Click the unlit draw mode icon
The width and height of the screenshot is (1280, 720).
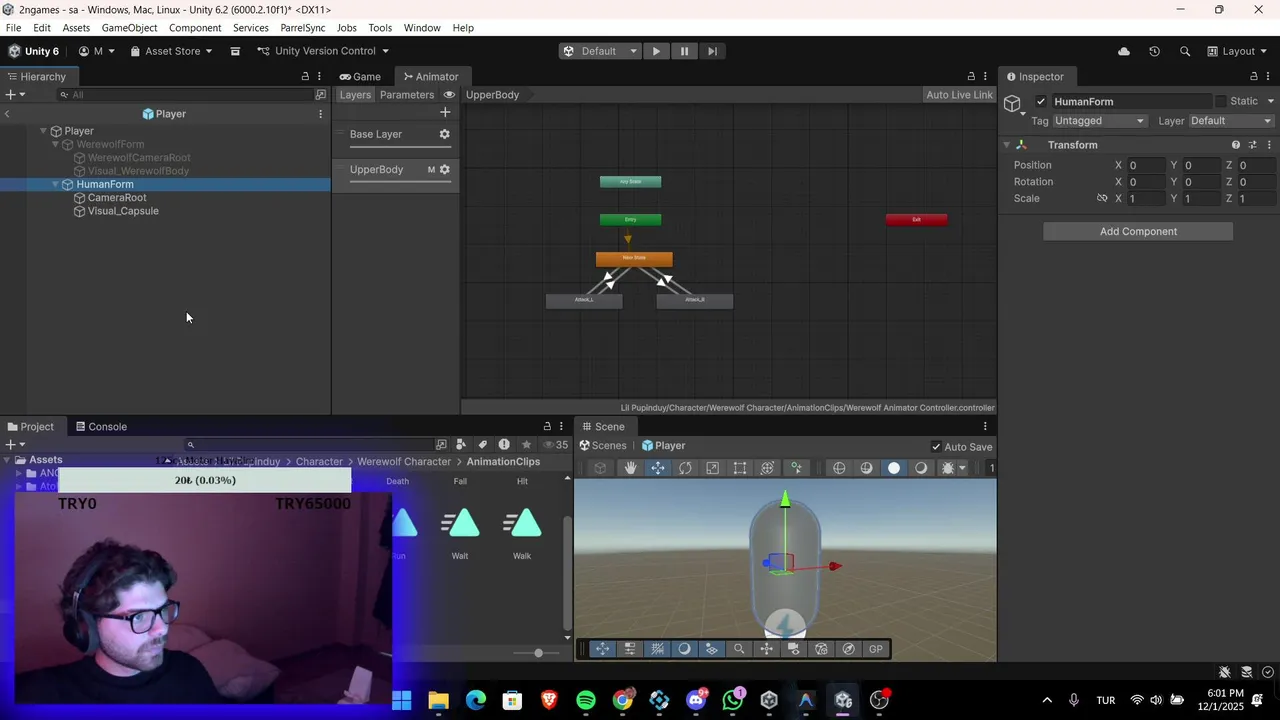(921, 468)
